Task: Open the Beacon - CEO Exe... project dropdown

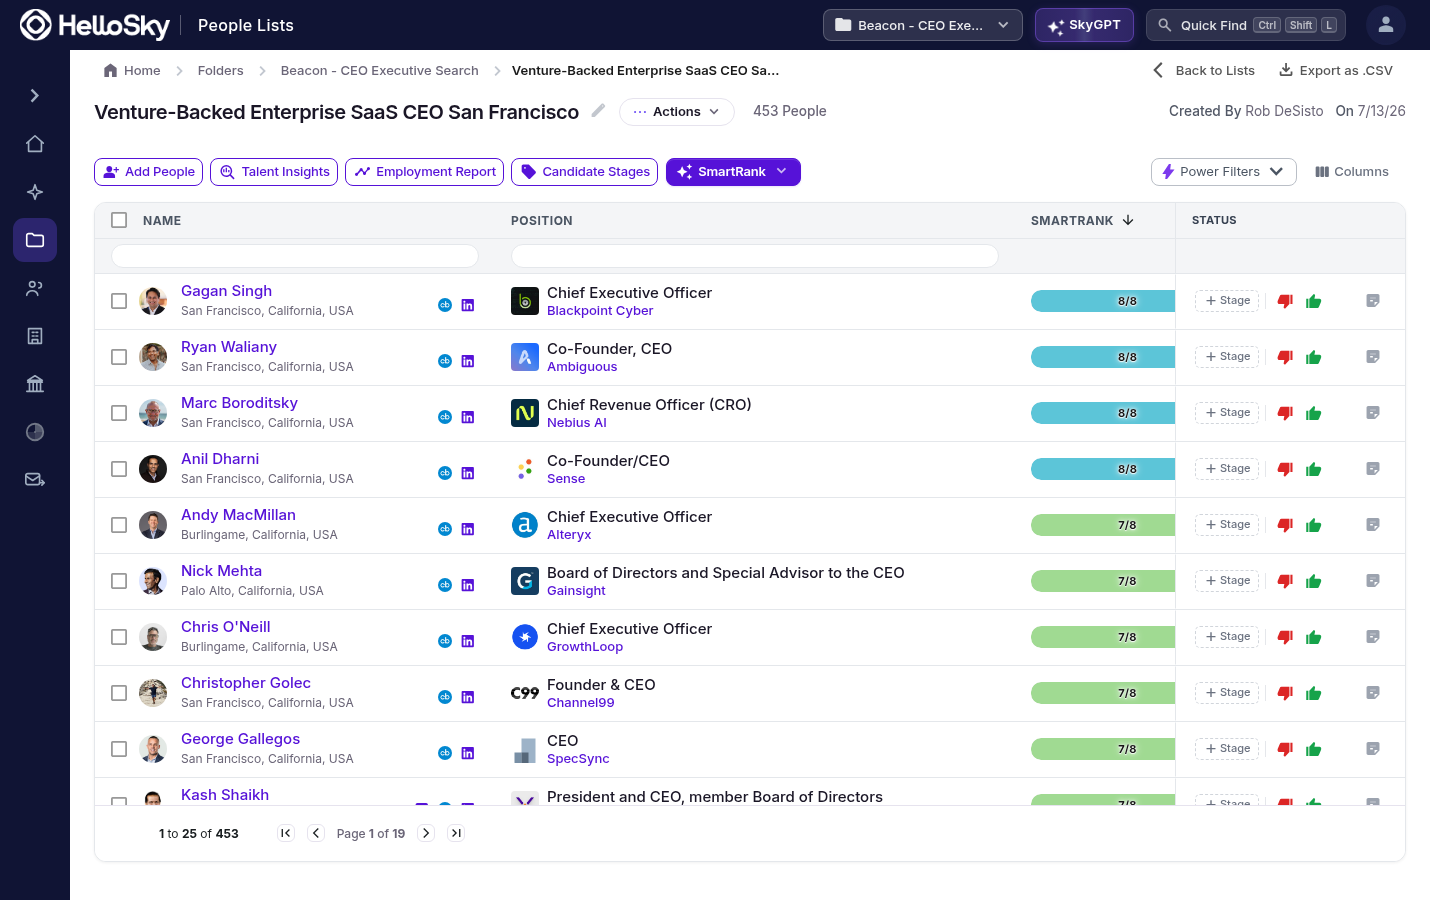Action: click(922, 25)
